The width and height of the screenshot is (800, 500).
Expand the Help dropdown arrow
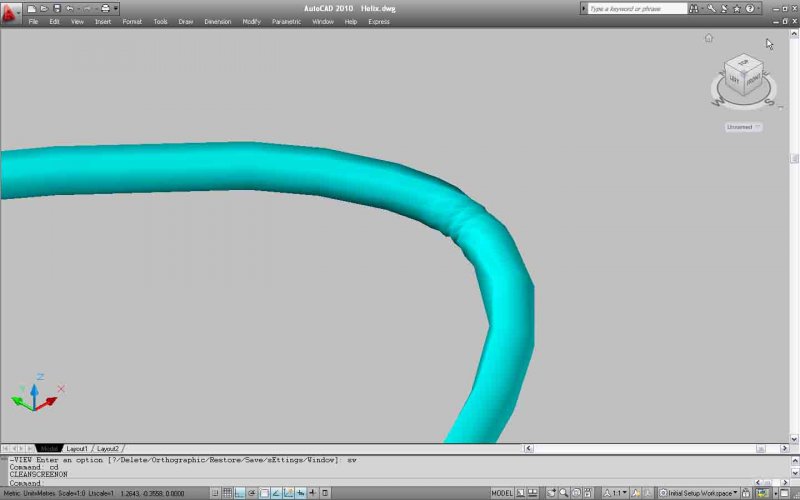coord(758,9)
